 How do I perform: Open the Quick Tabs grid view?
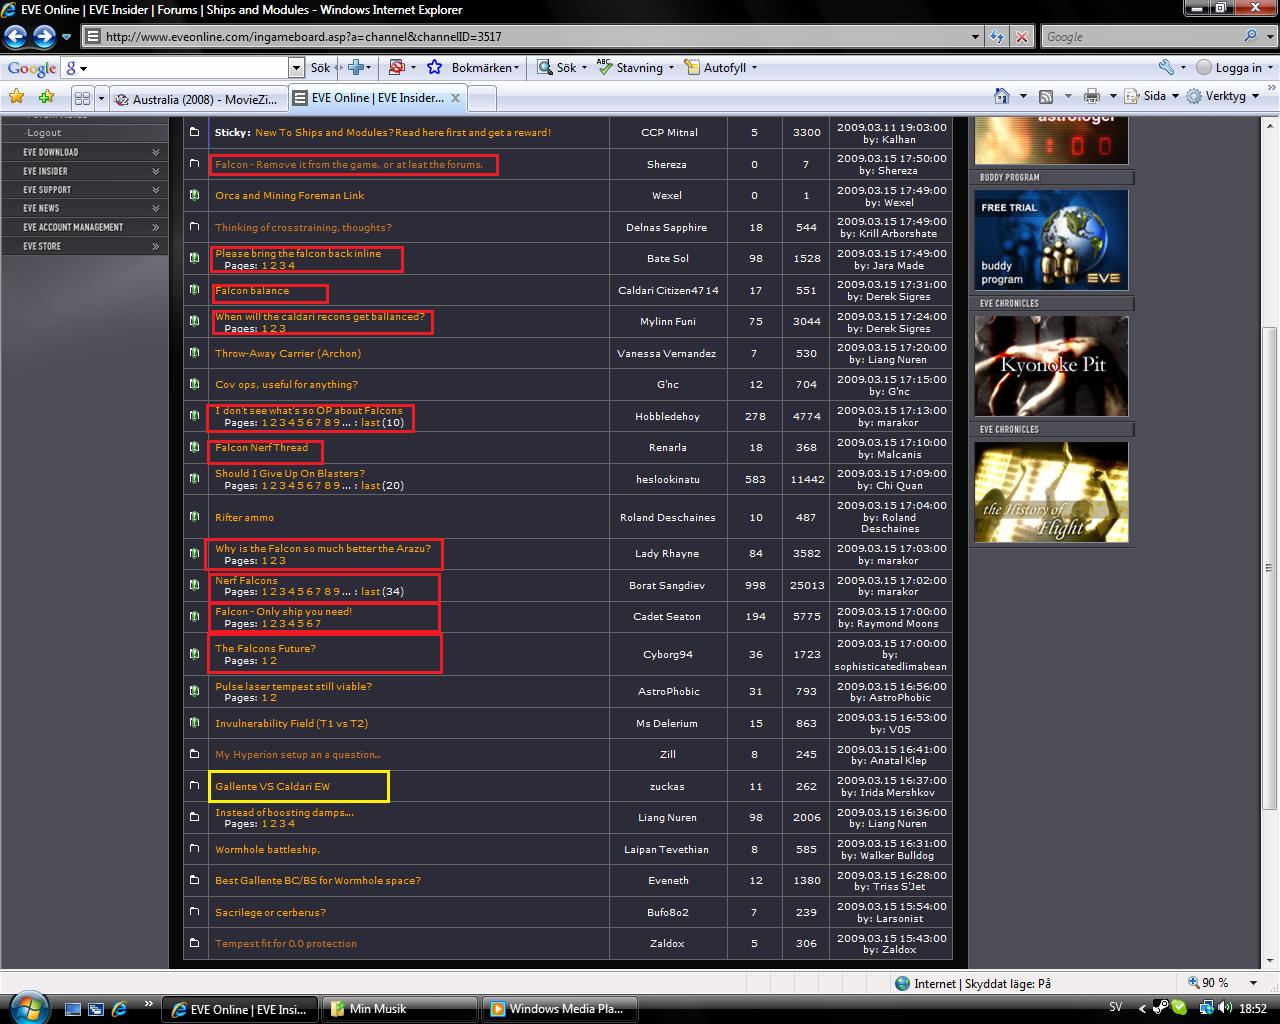point(82,98)
